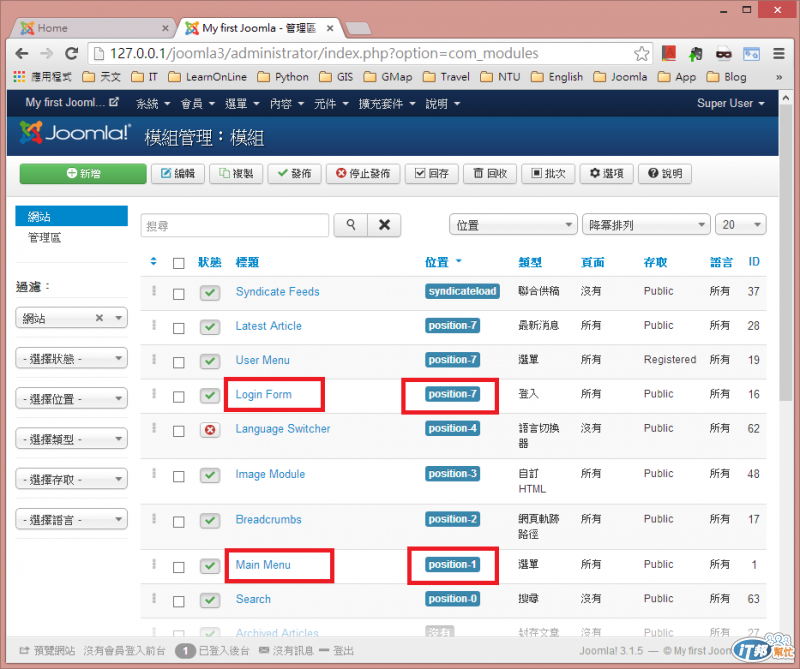
Task: Open the 選擇狀態 filter dropdown
Action: click(x=71, y=358)
